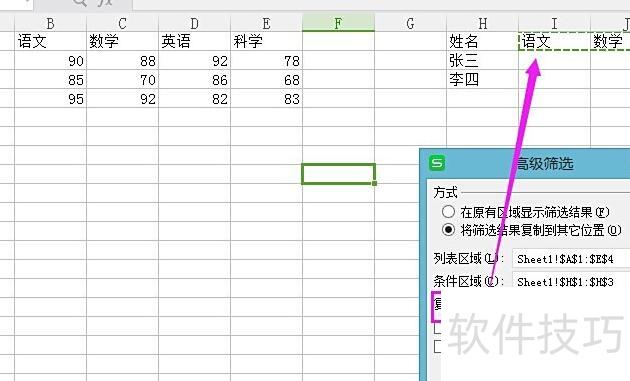Click the 数学 cell in column C
This screenshot has height=381, width=630.
point(123,41)
